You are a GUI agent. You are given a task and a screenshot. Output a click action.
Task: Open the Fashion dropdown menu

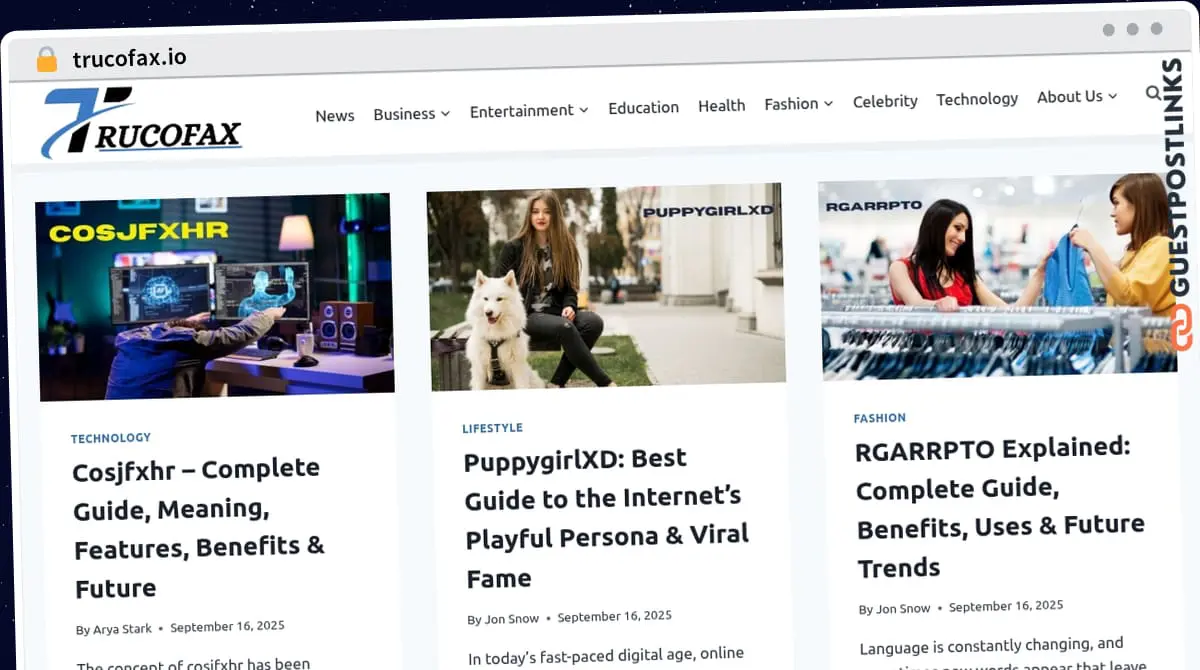point(798,103)
